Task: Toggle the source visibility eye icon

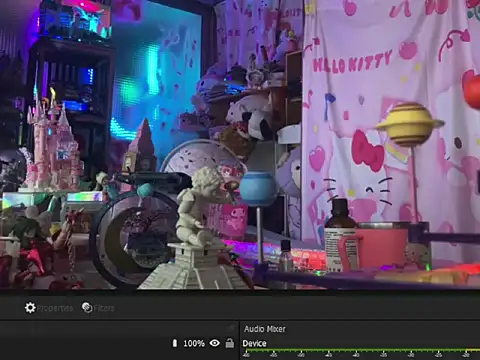Action: [x=215, y=343]
